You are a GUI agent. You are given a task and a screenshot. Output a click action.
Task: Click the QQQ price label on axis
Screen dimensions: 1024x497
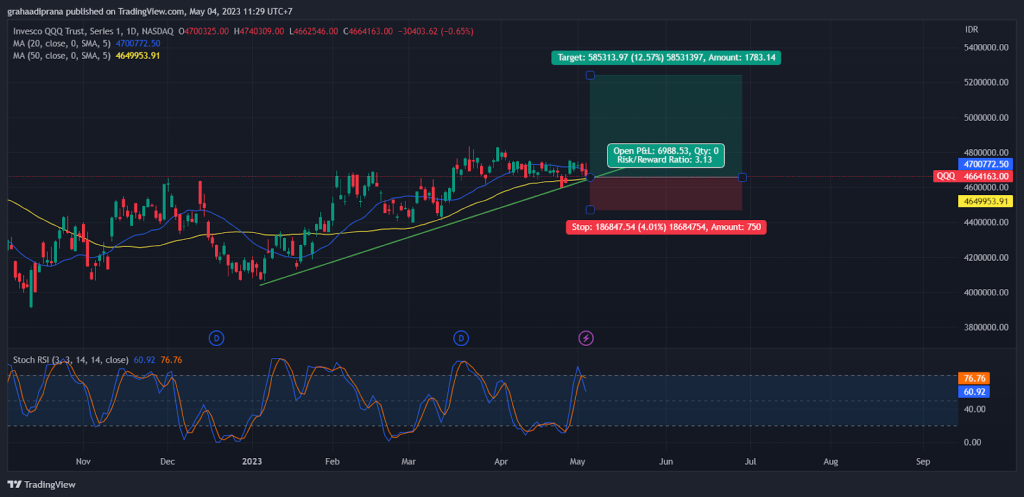[x=975, y=176]
